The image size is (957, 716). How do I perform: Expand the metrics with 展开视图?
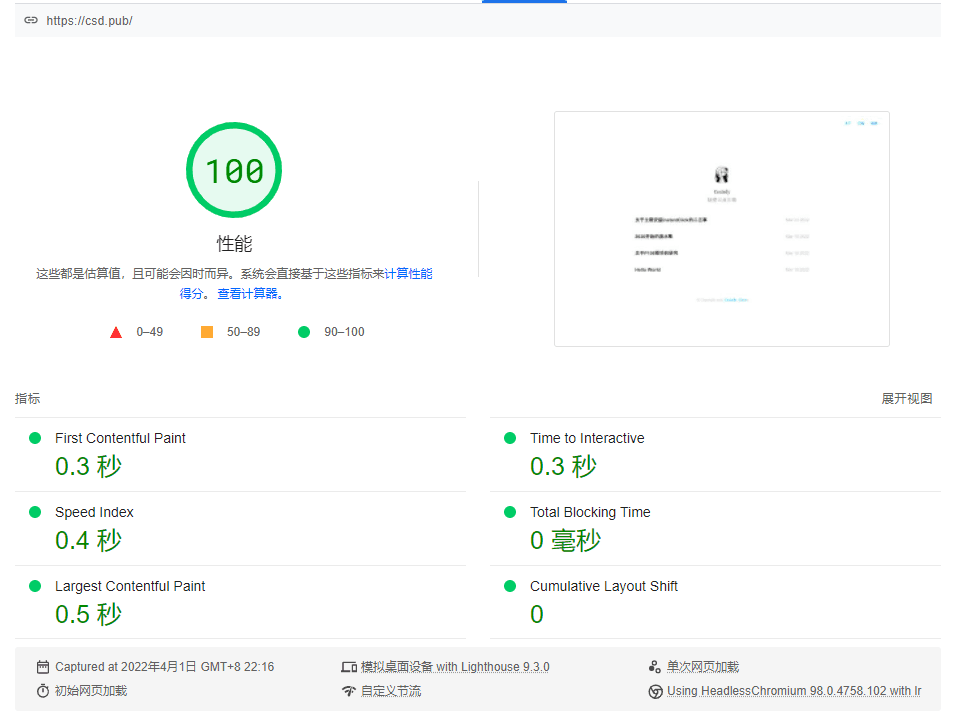click(x=907, y=398)
